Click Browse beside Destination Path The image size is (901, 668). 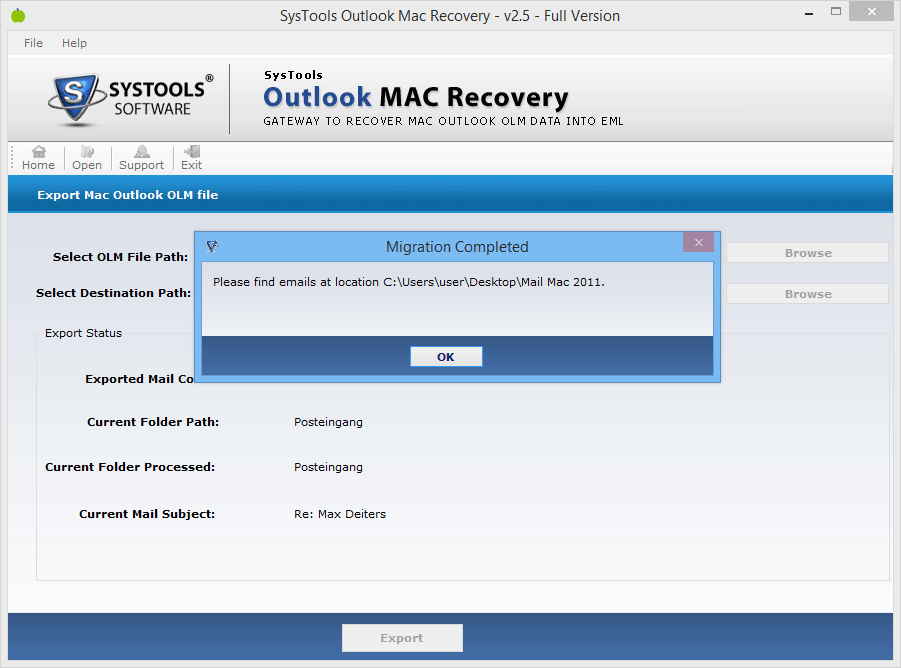[807, 294]
